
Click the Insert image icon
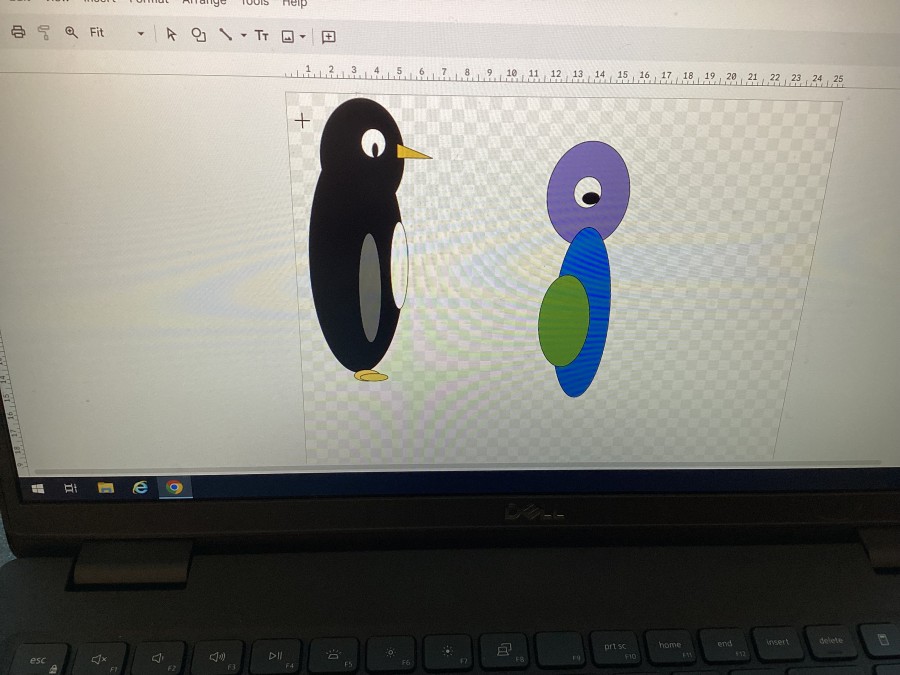(x=288, y=37)
